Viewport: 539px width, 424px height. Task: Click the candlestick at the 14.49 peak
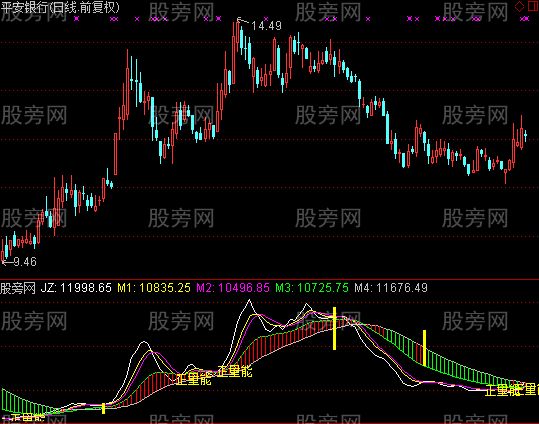coord(238,35)
